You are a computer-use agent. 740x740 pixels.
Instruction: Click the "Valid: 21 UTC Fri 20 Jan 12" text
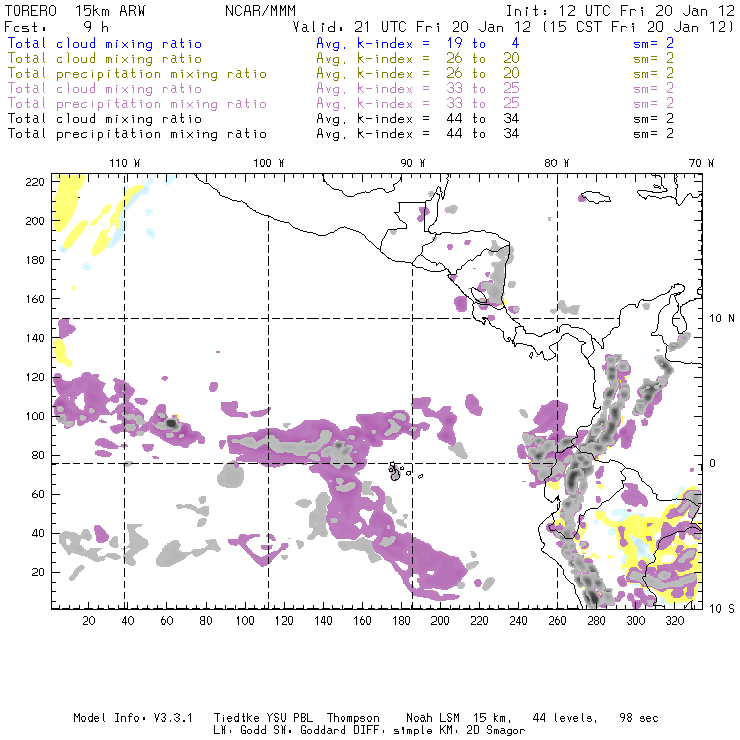[x=412, y=27]
